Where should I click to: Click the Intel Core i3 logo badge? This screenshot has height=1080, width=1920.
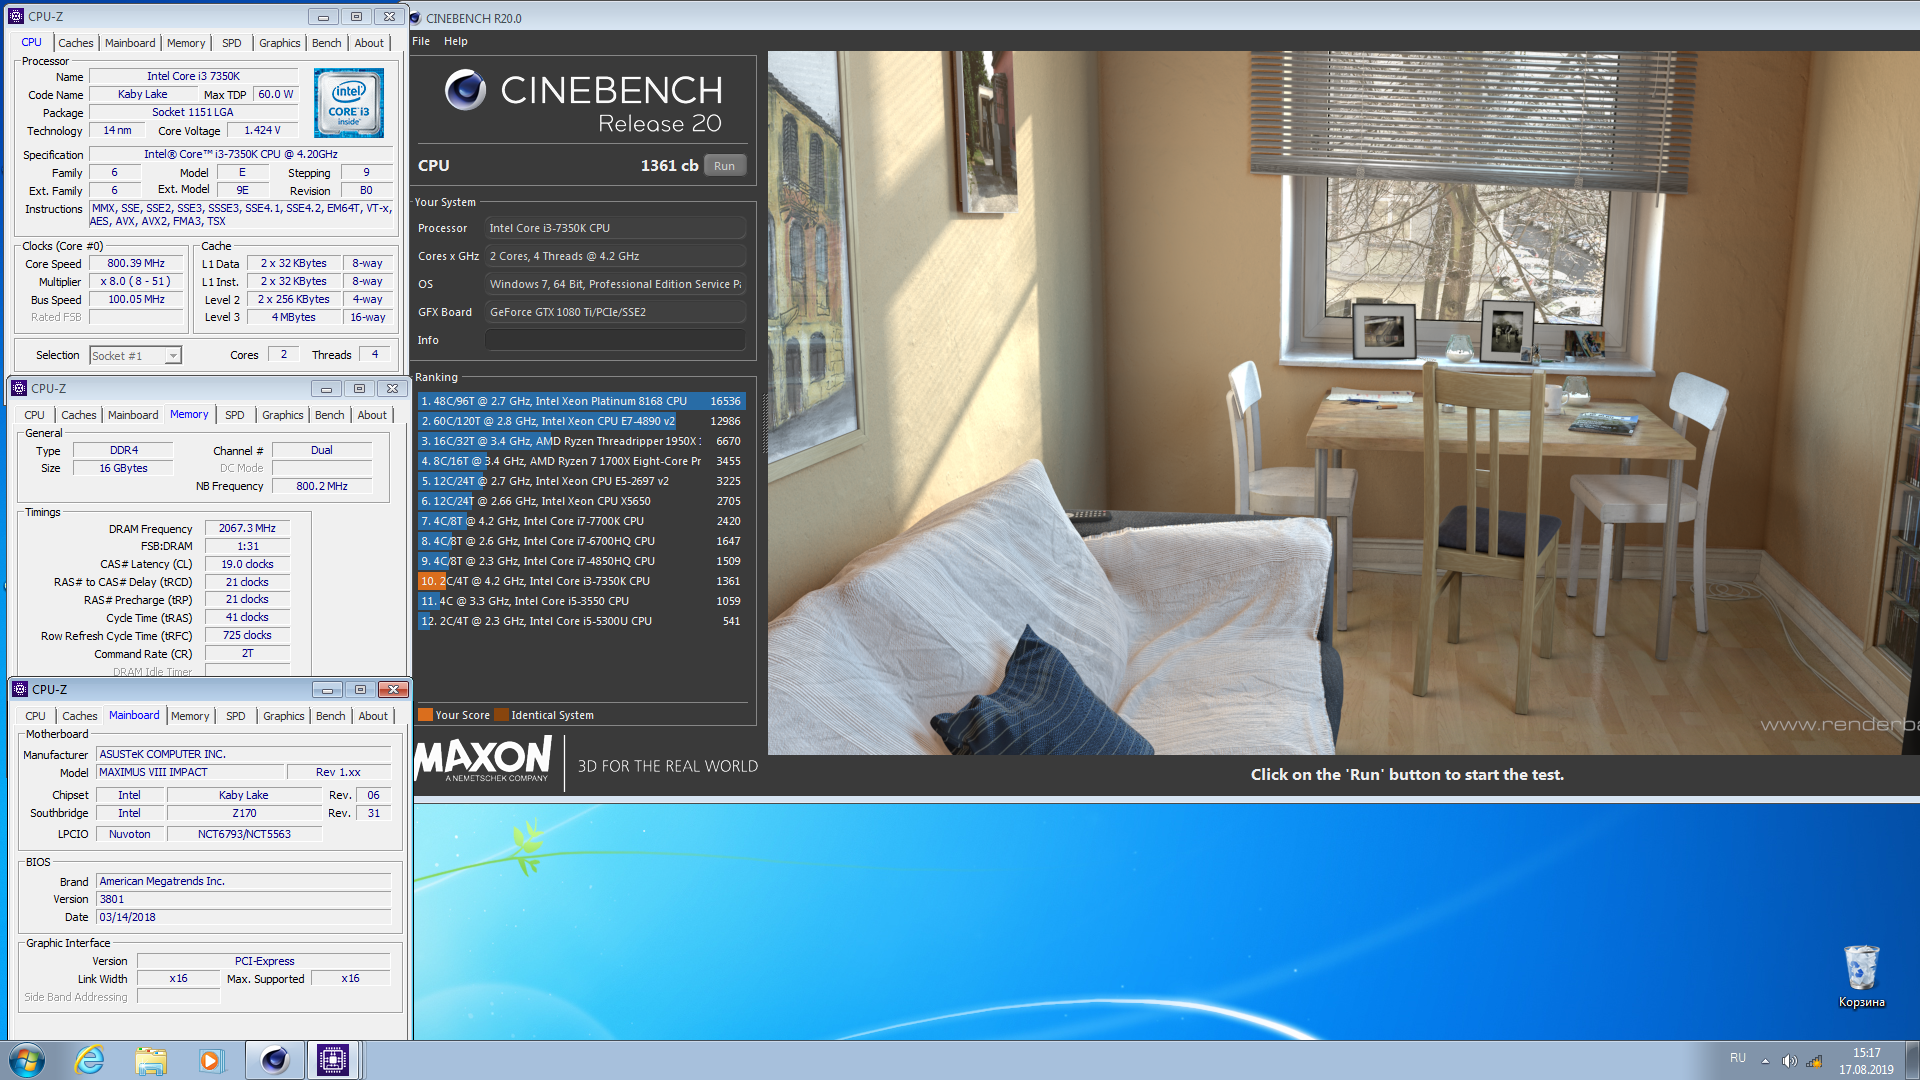tap(349, 103)
